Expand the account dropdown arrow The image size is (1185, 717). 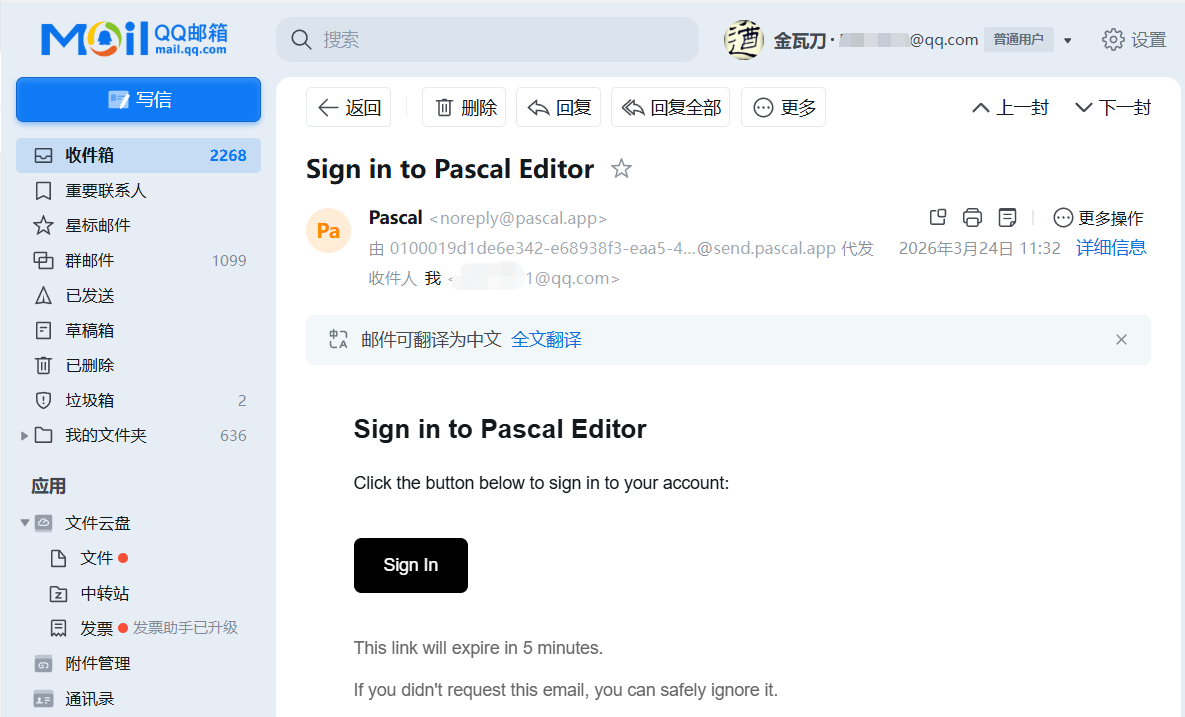point(1068,41)
